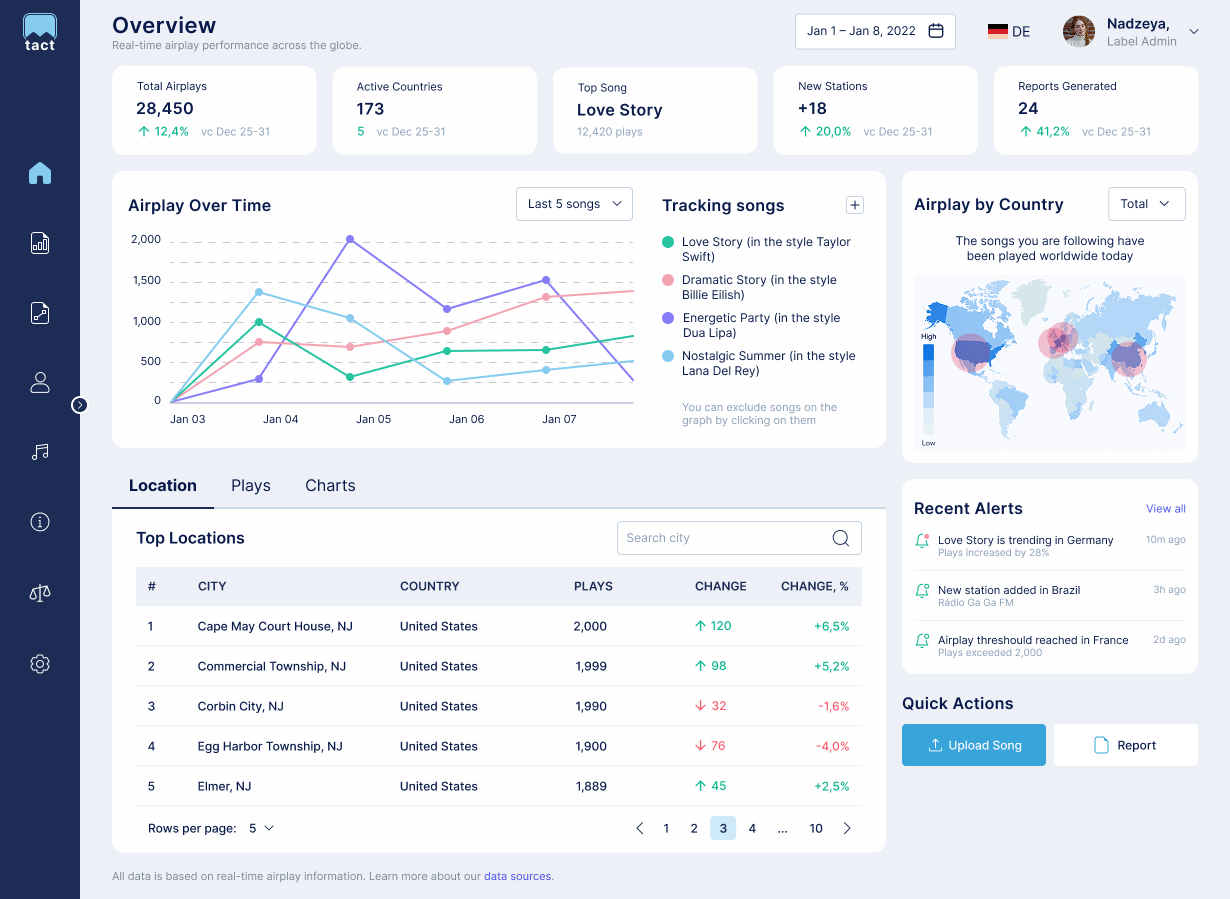This screenshot has height=899, width=1230.
Task: Click the High-Low map color scale
Action: click(929, 389)
